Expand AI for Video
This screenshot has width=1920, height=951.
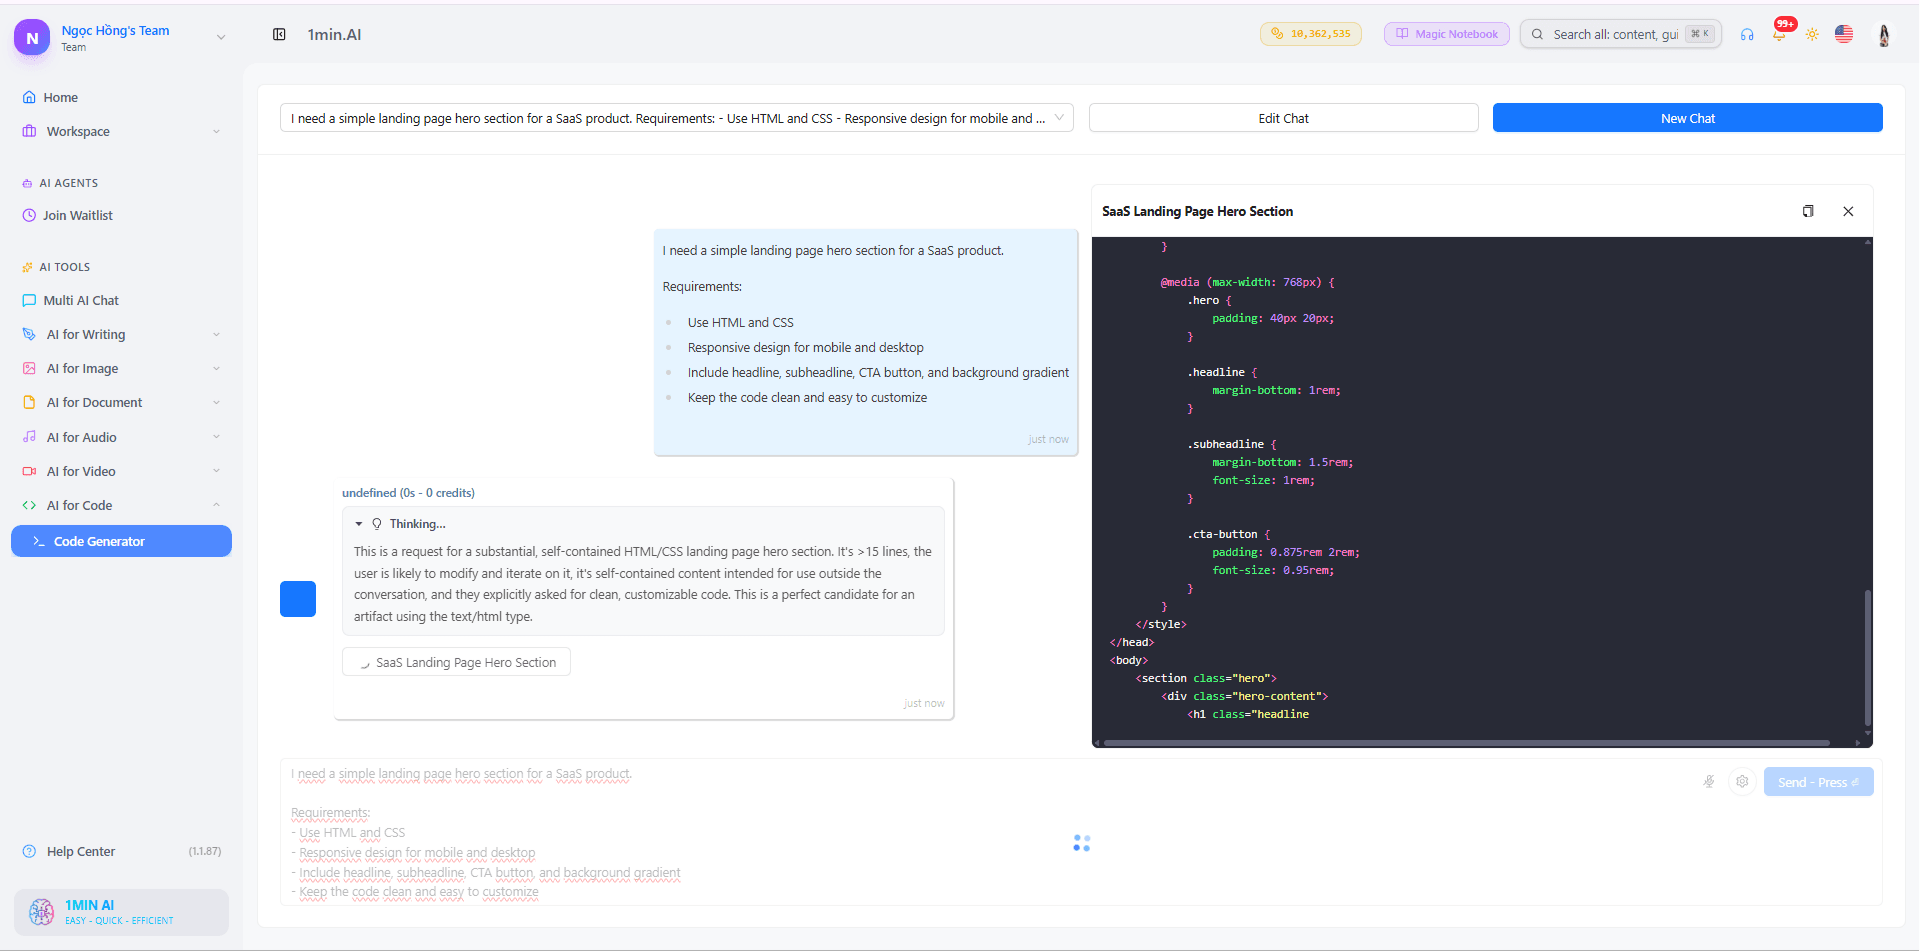click(121, 471)
